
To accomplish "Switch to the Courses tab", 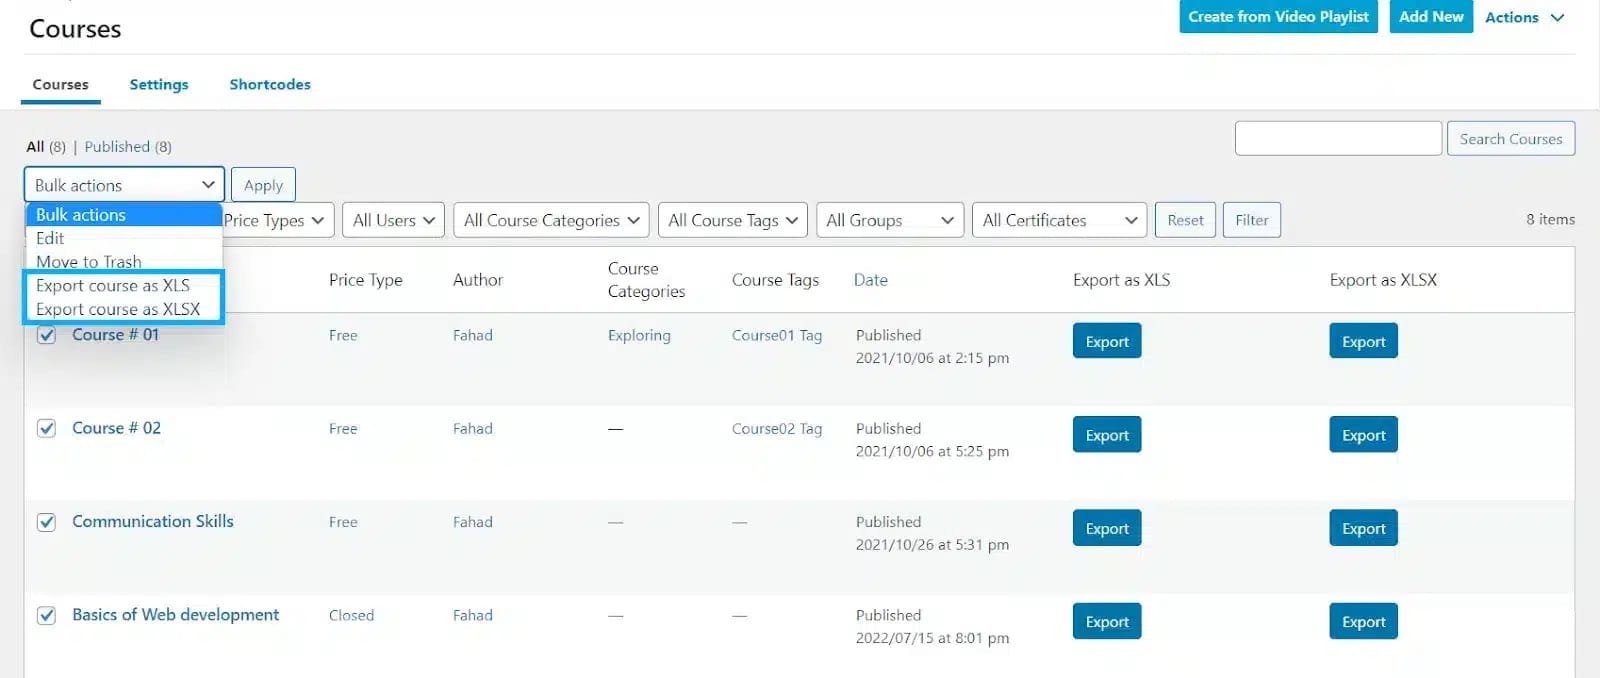I will coord(60,84).
